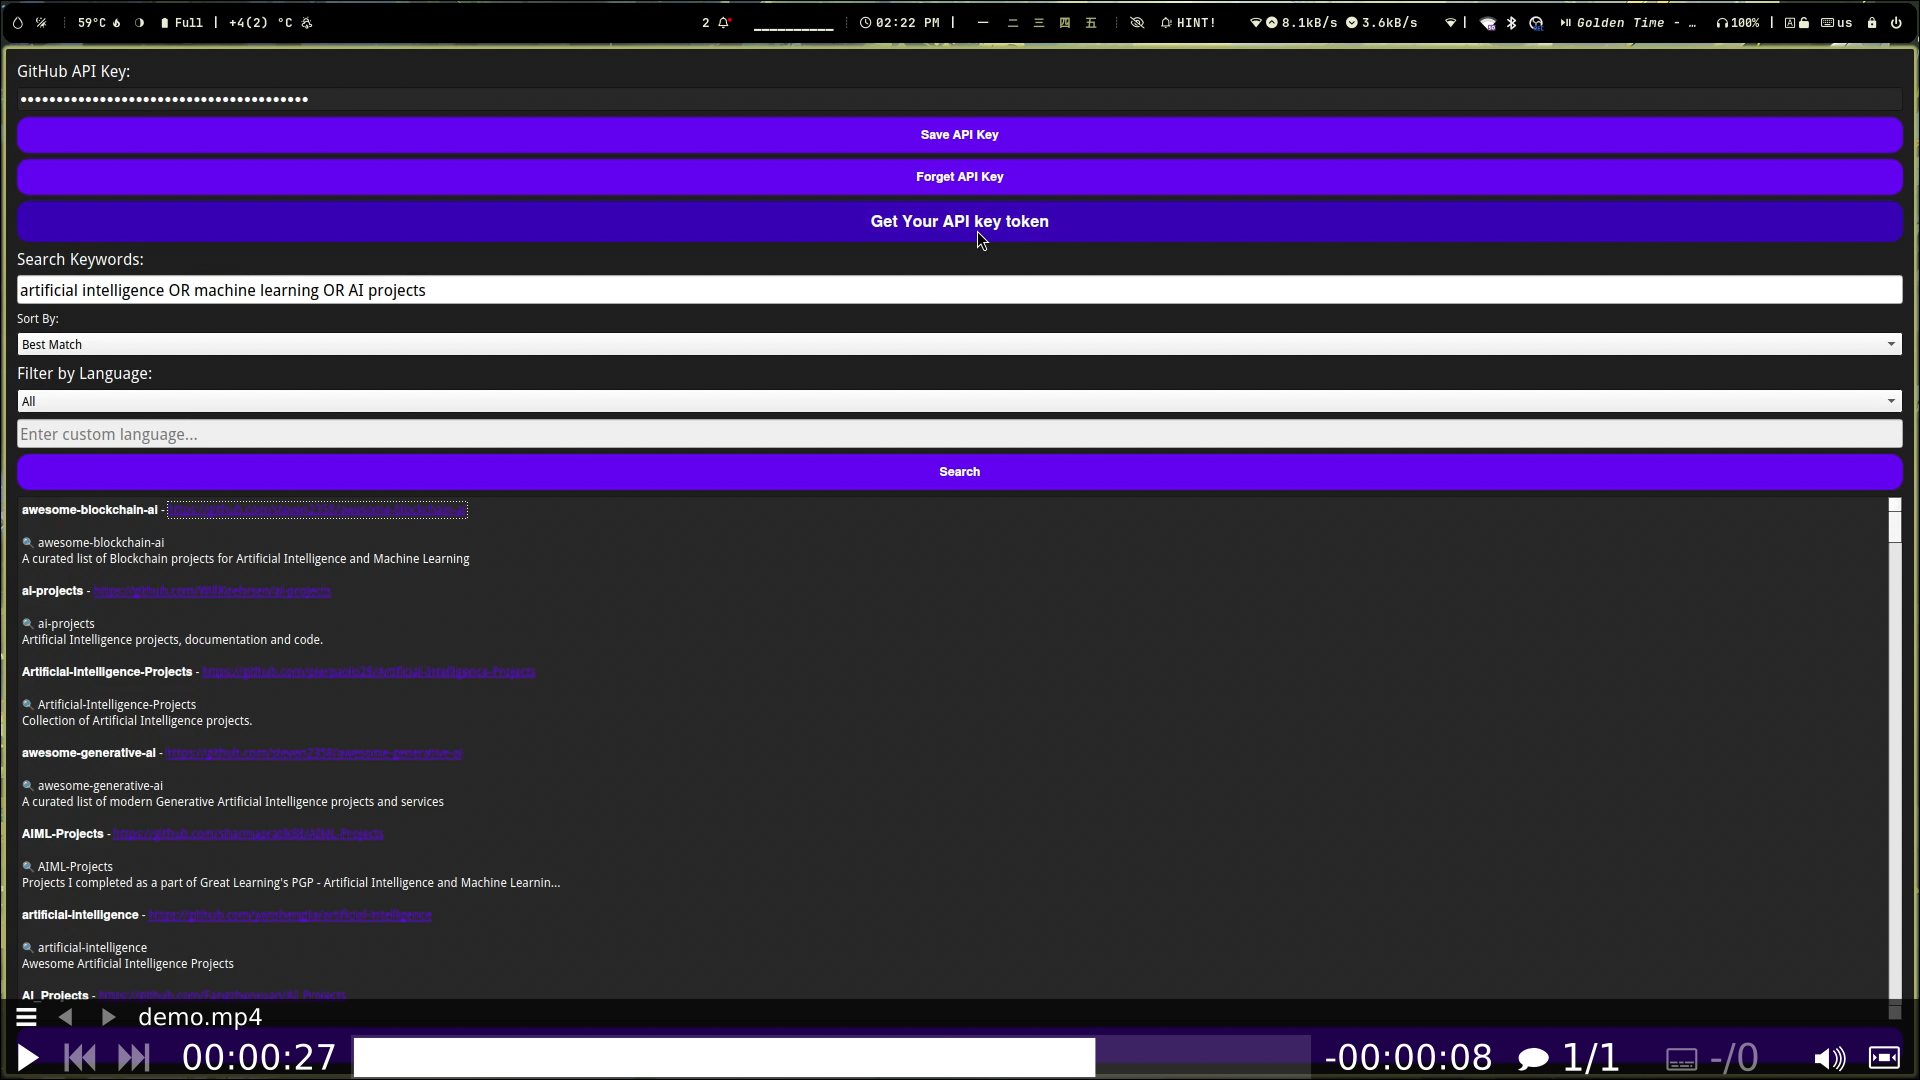Switch to workspace 三 in top bar
This screenshot has width=1920, height=1080.
coord(1039,22)
